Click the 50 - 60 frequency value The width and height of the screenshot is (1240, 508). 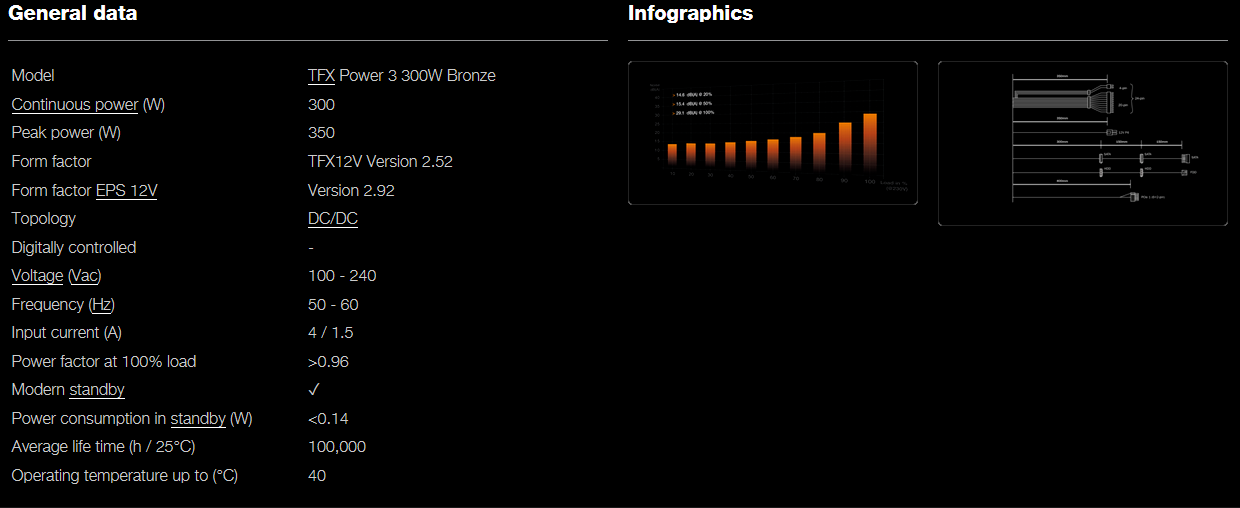tap(333, 304)
